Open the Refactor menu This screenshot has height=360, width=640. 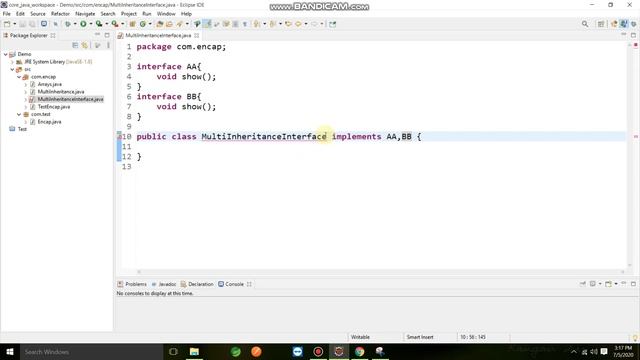click(60, 13)
